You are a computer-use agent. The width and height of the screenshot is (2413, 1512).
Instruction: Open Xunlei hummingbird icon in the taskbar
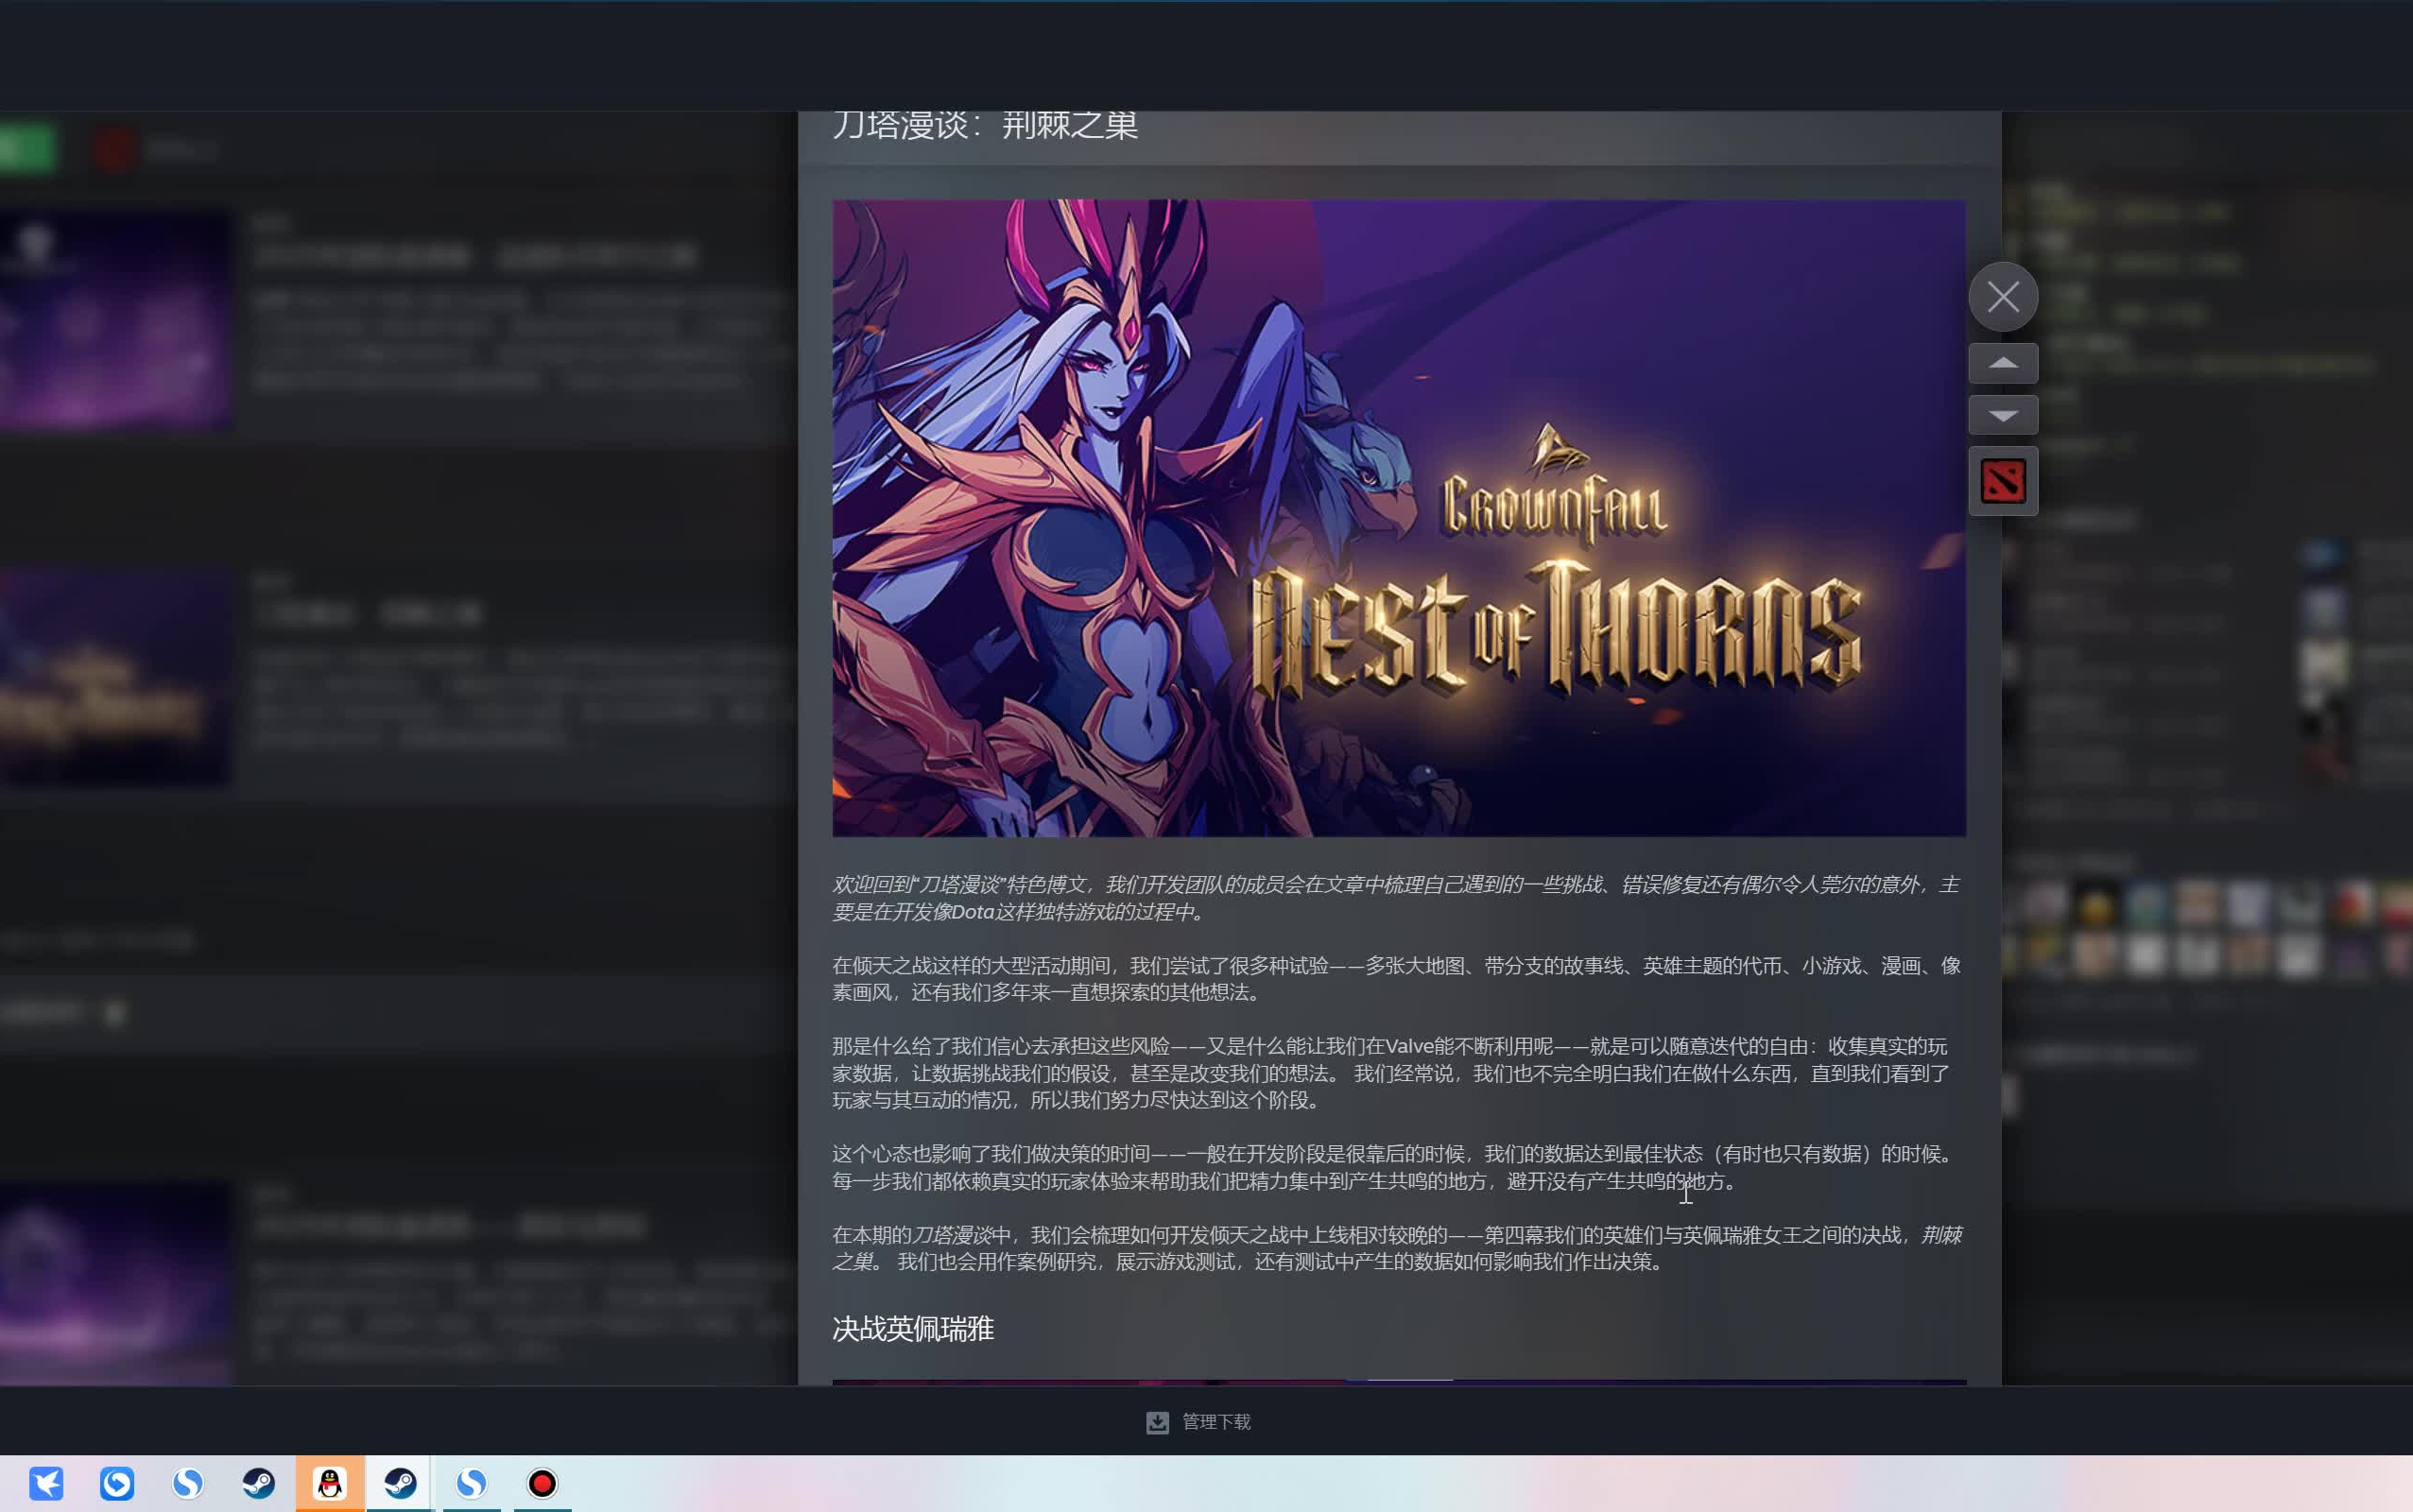[46, 1483]
